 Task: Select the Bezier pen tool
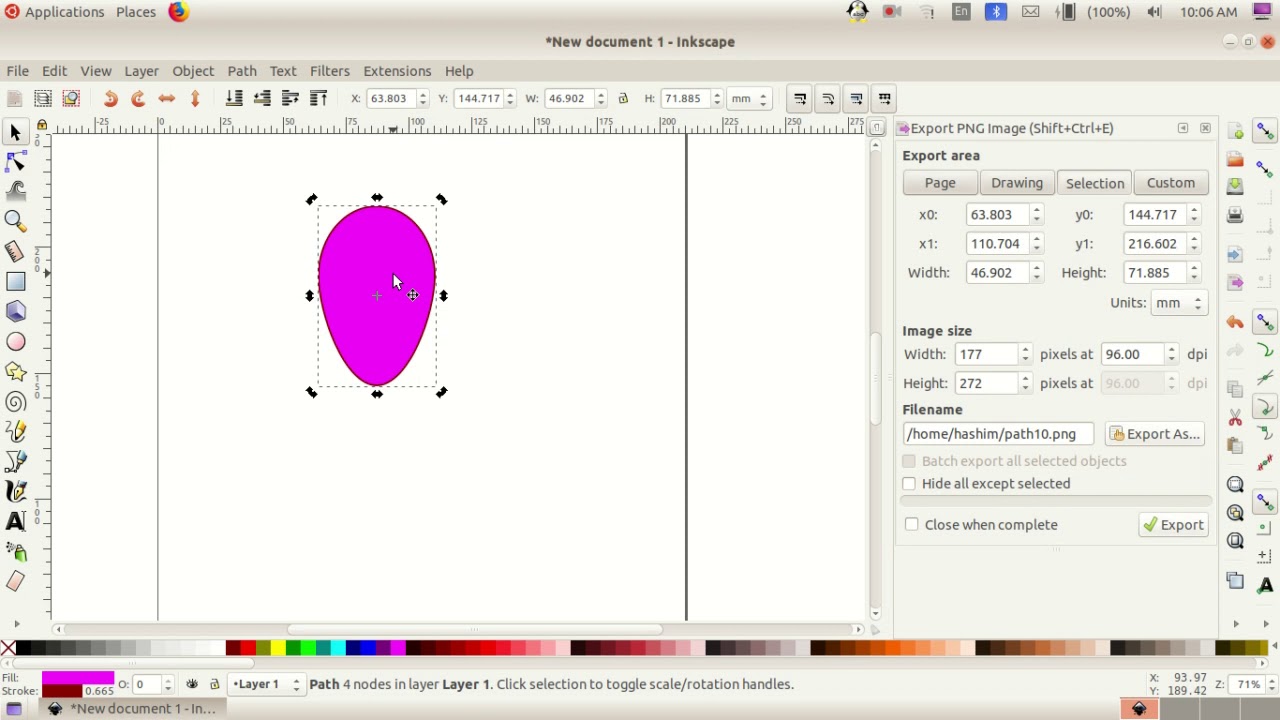pyautogui.click(x=15, y=462)
